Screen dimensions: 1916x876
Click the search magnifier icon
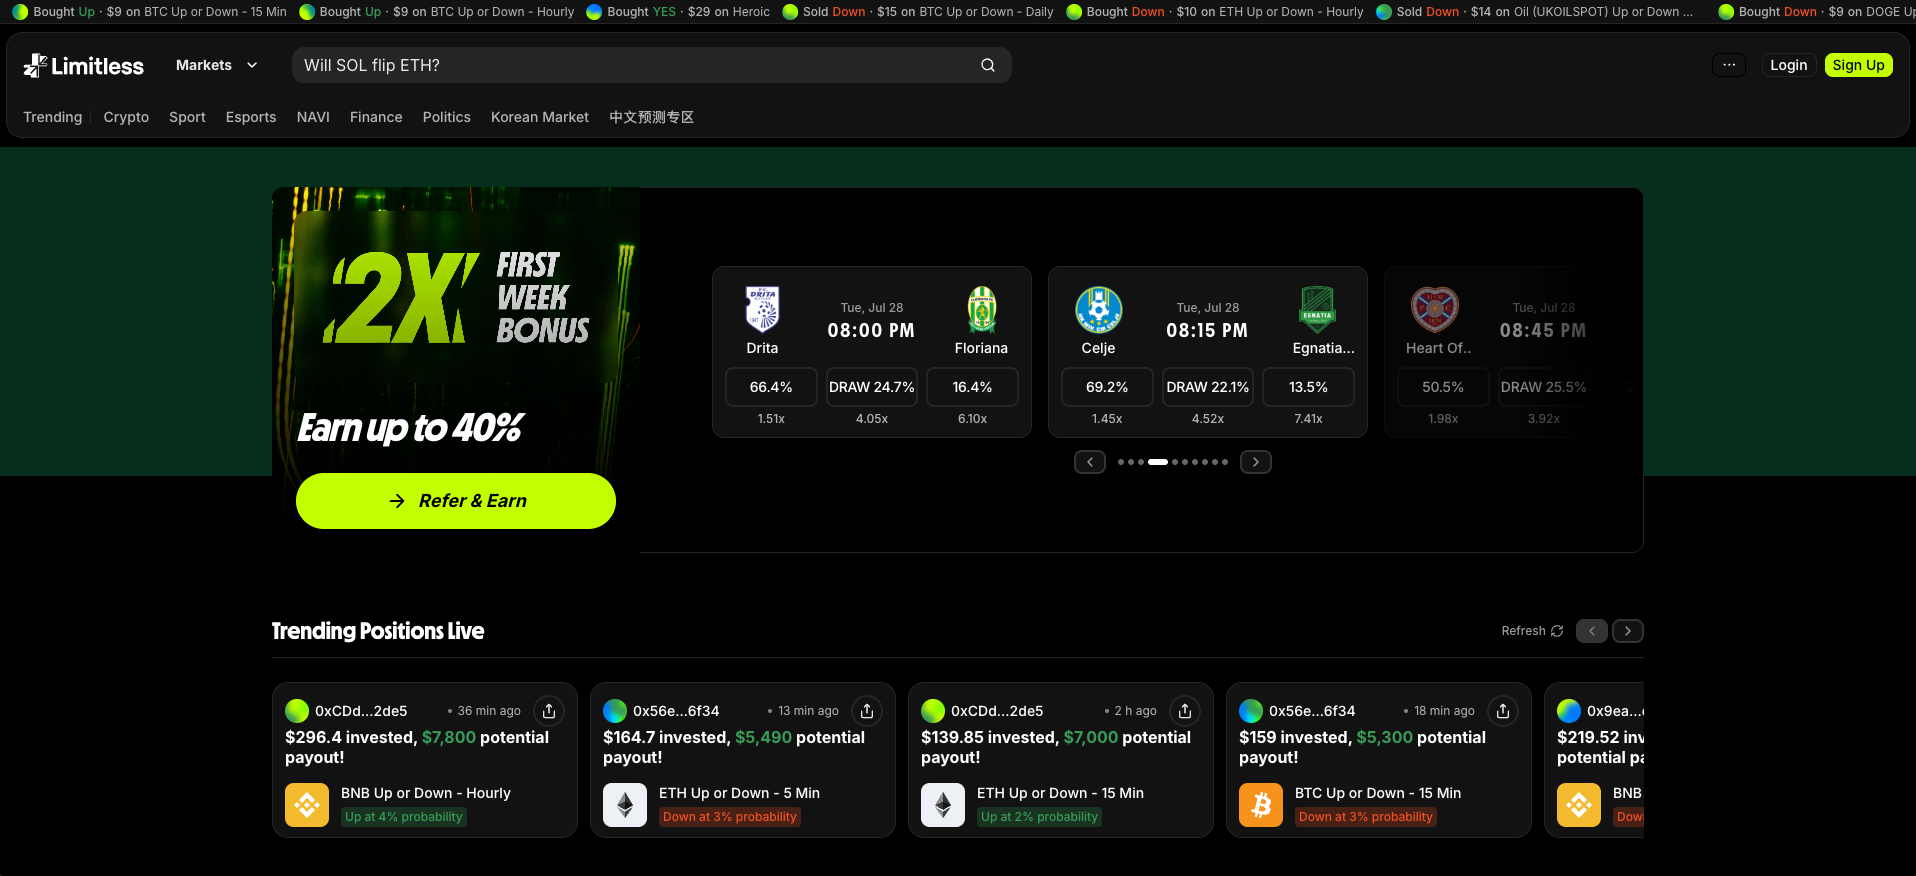click(x=988, y=65)
